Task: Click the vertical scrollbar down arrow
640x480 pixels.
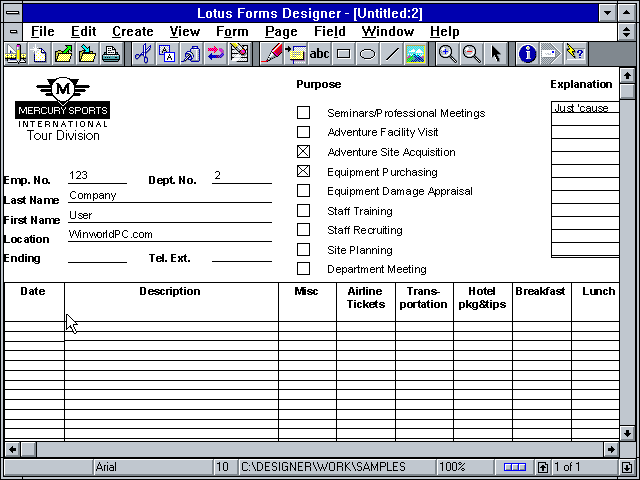Action: [x=627, y=433]
